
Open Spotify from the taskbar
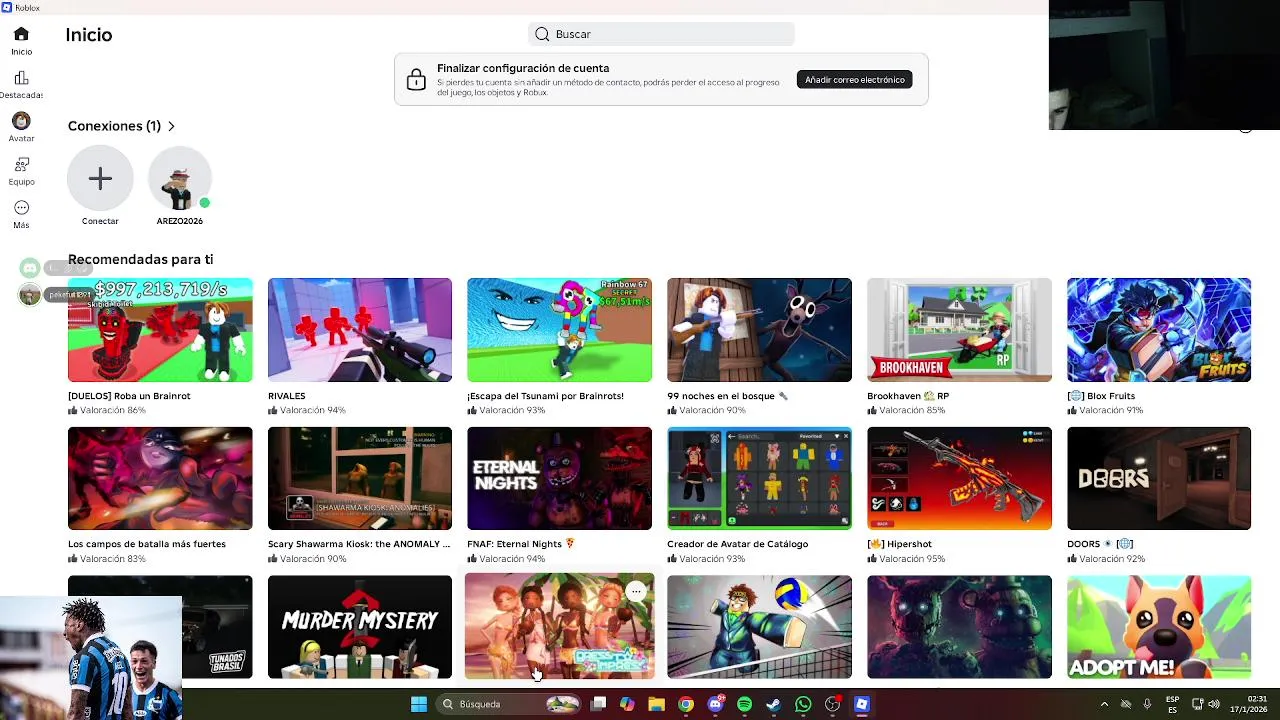744,704
